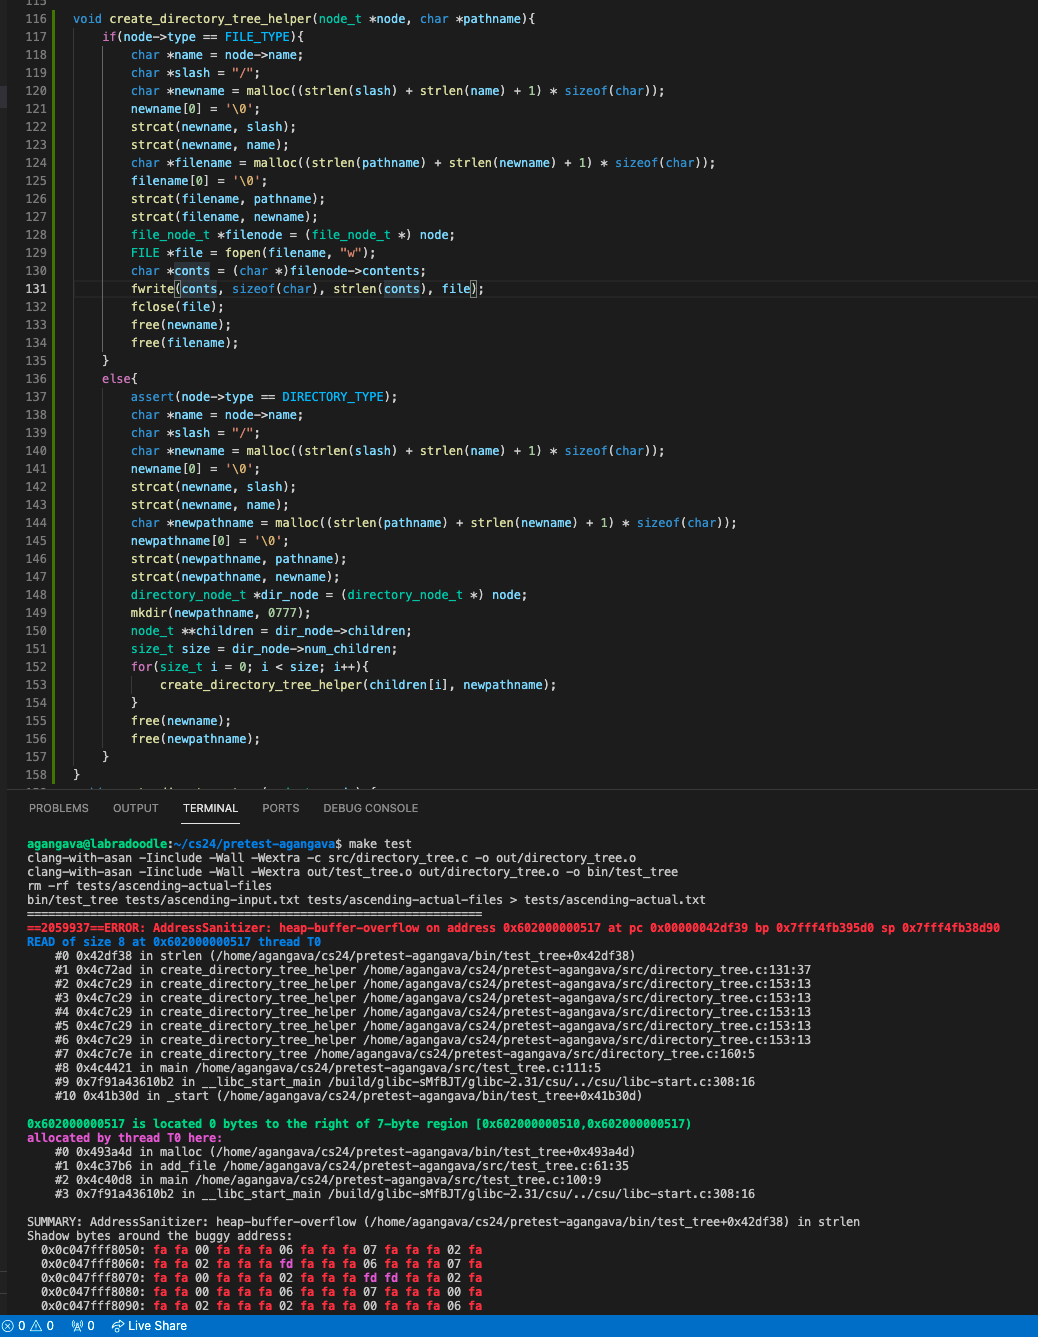Select the TERMINAL panel tab
The image size is (1038, 1337).
tap(210, 808)
